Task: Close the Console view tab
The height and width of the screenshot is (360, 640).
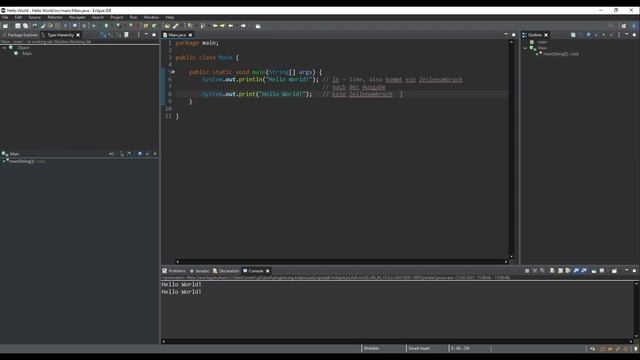Action: coord(268,271)
